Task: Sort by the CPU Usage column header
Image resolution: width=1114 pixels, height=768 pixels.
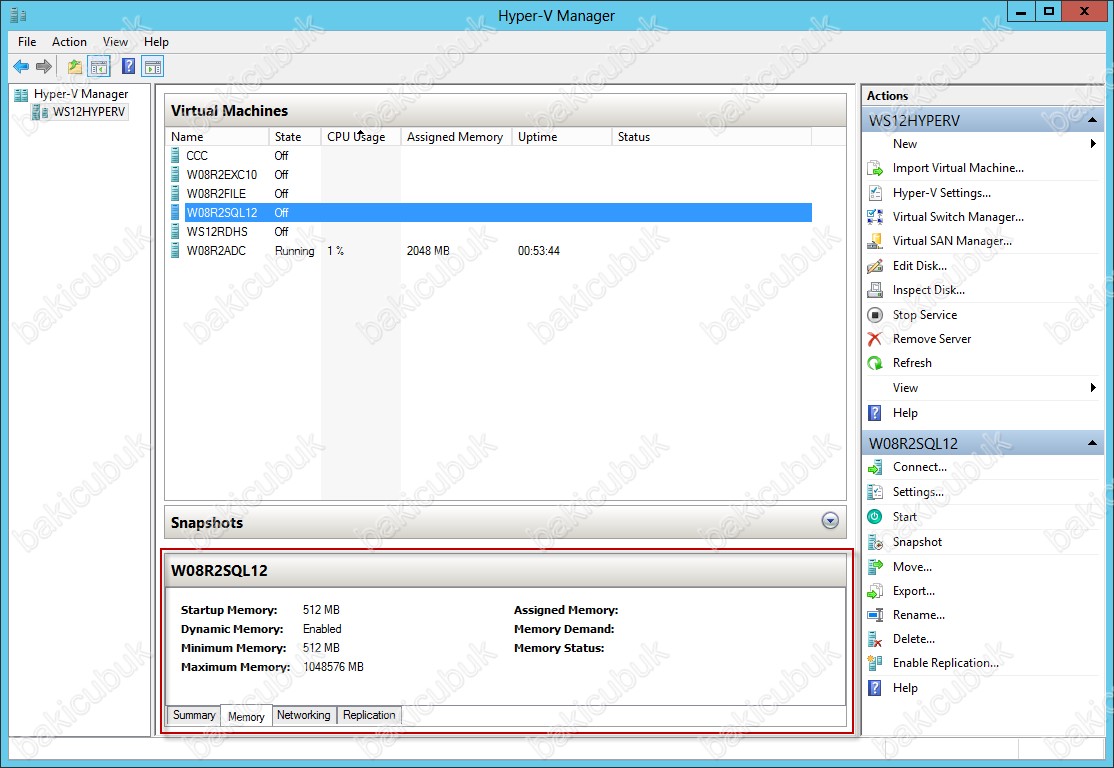Action: coord(361,136)
